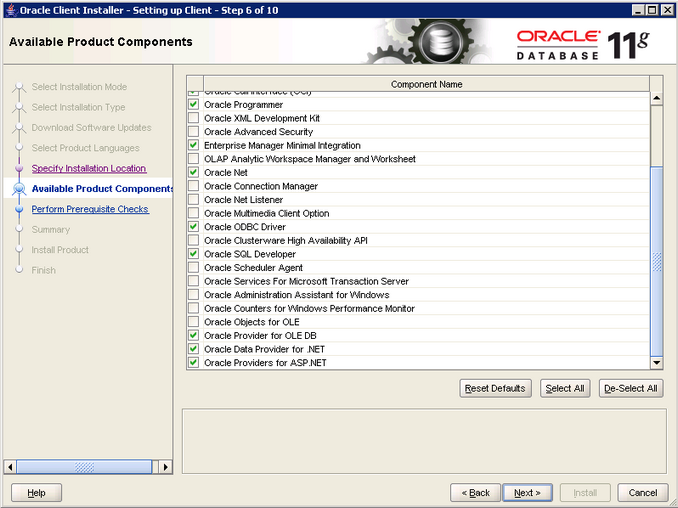
Task: Proceed with the Next button
Action: [527, 492]
